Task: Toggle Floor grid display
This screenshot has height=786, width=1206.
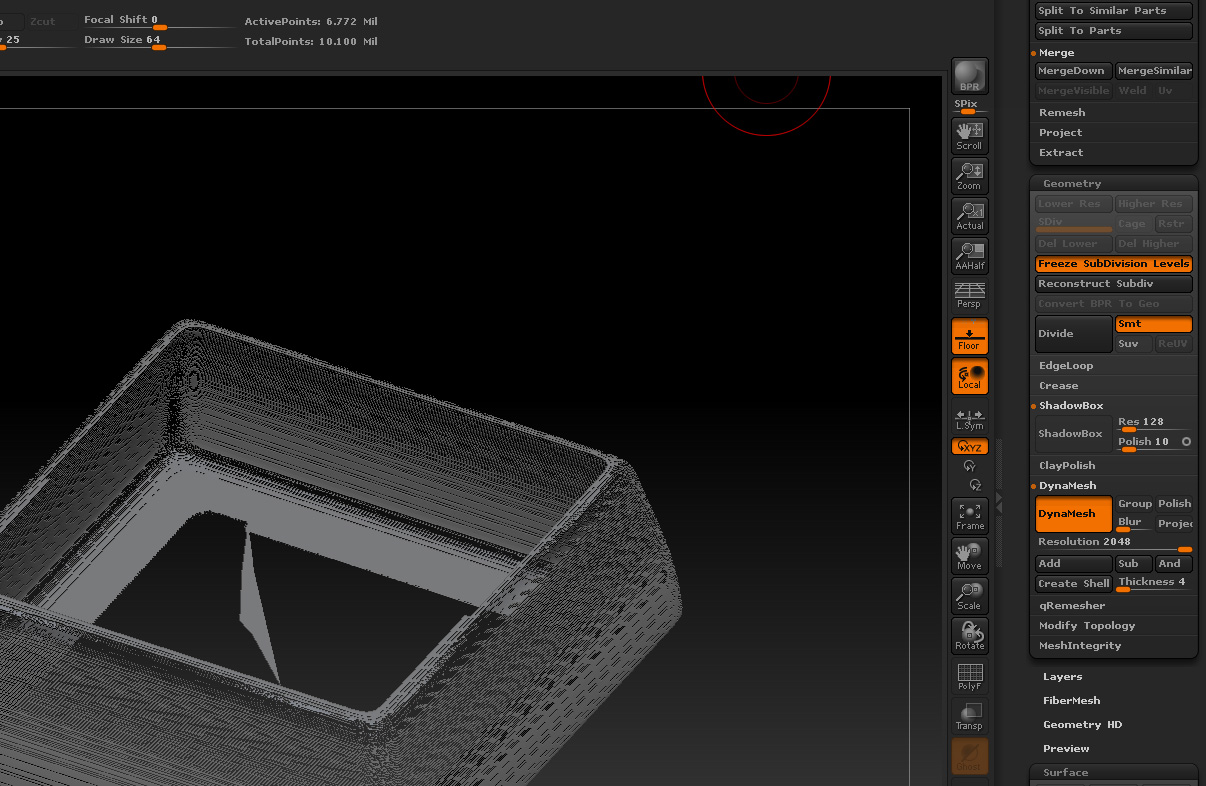Action: coord(968,335)
